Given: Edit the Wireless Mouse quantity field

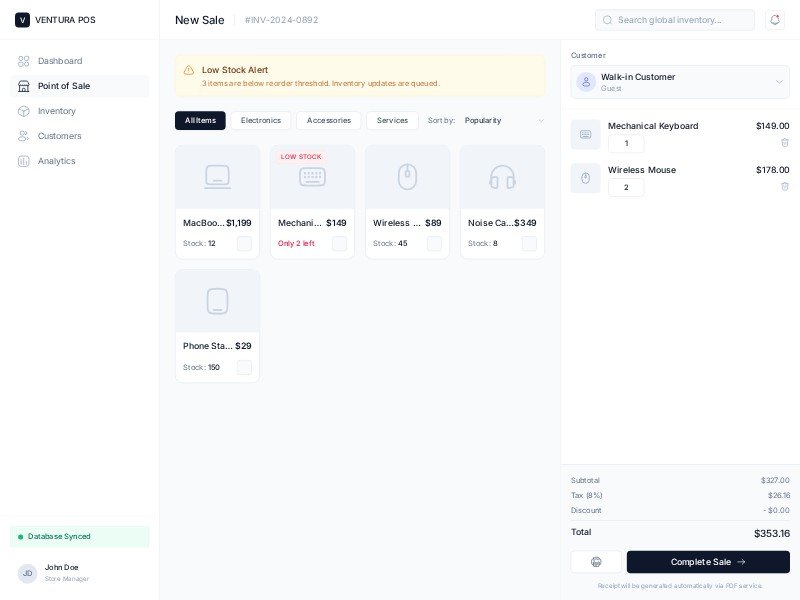Looking at the screenshot, I should (626, 188).
